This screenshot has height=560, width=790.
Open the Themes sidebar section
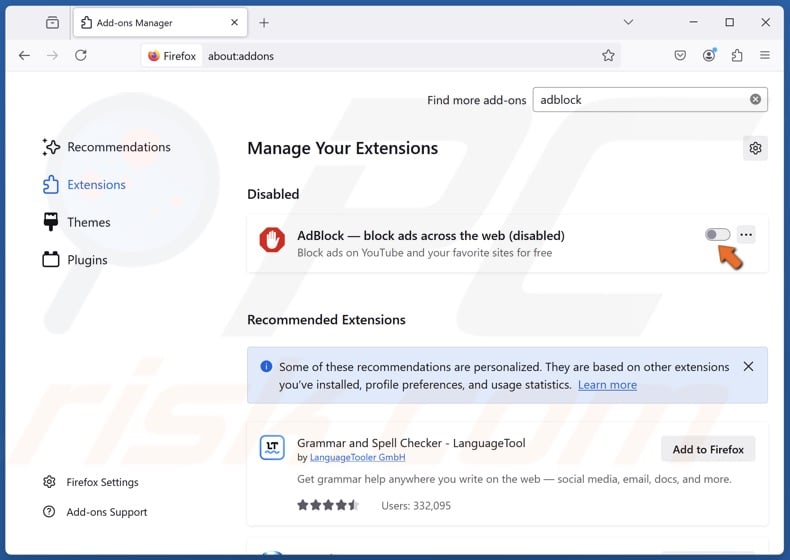[x=77, y=222]
